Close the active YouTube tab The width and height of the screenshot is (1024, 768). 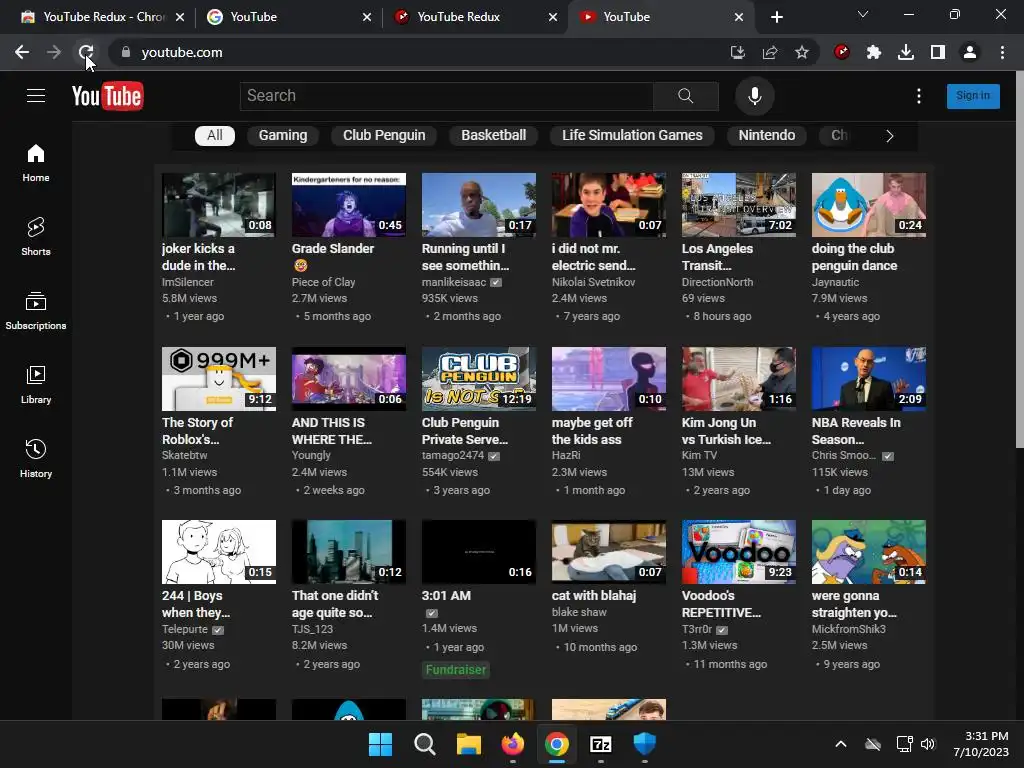(739, 17)
